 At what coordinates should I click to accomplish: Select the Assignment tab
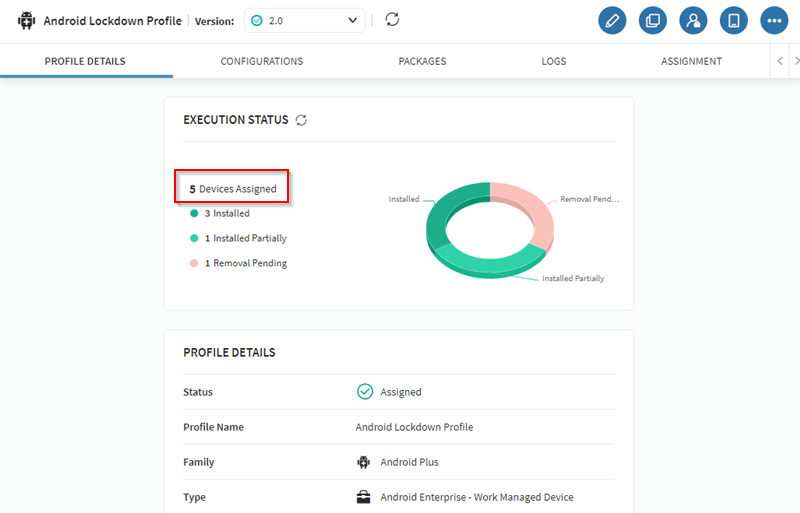pyautogui.click(x=691, y=61)
